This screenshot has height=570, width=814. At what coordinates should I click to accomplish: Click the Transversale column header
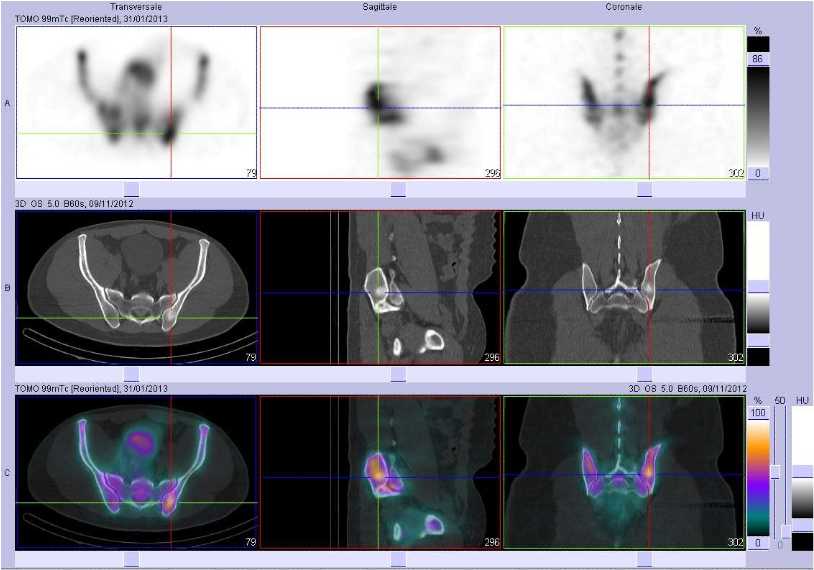(136, 7)
